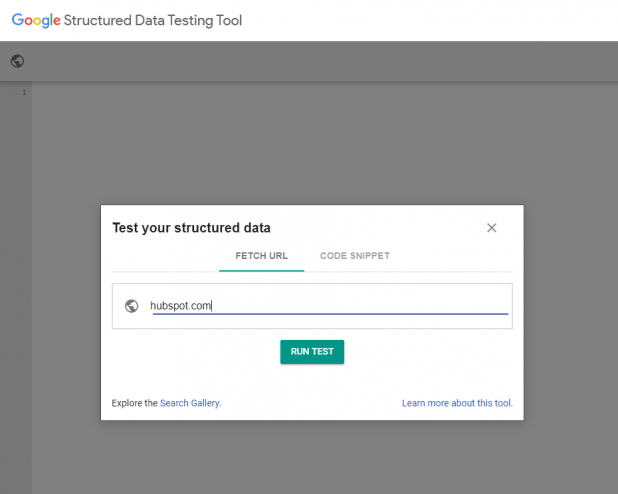Focus the URL field containing hubspot.com
This screenshot has width=618, height=494.
tap(329, 306)
